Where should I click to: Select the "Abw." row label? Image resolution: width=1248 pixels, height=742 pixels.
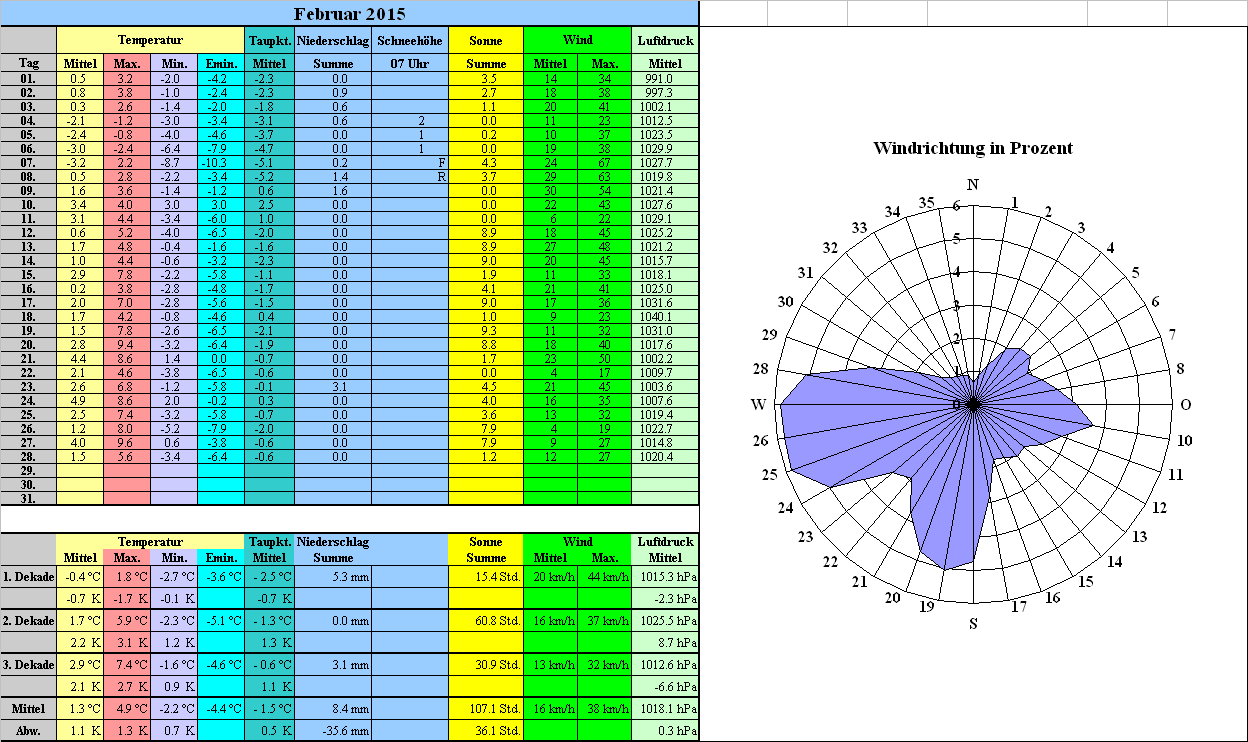pyautogui.click(x=29, y=730)
